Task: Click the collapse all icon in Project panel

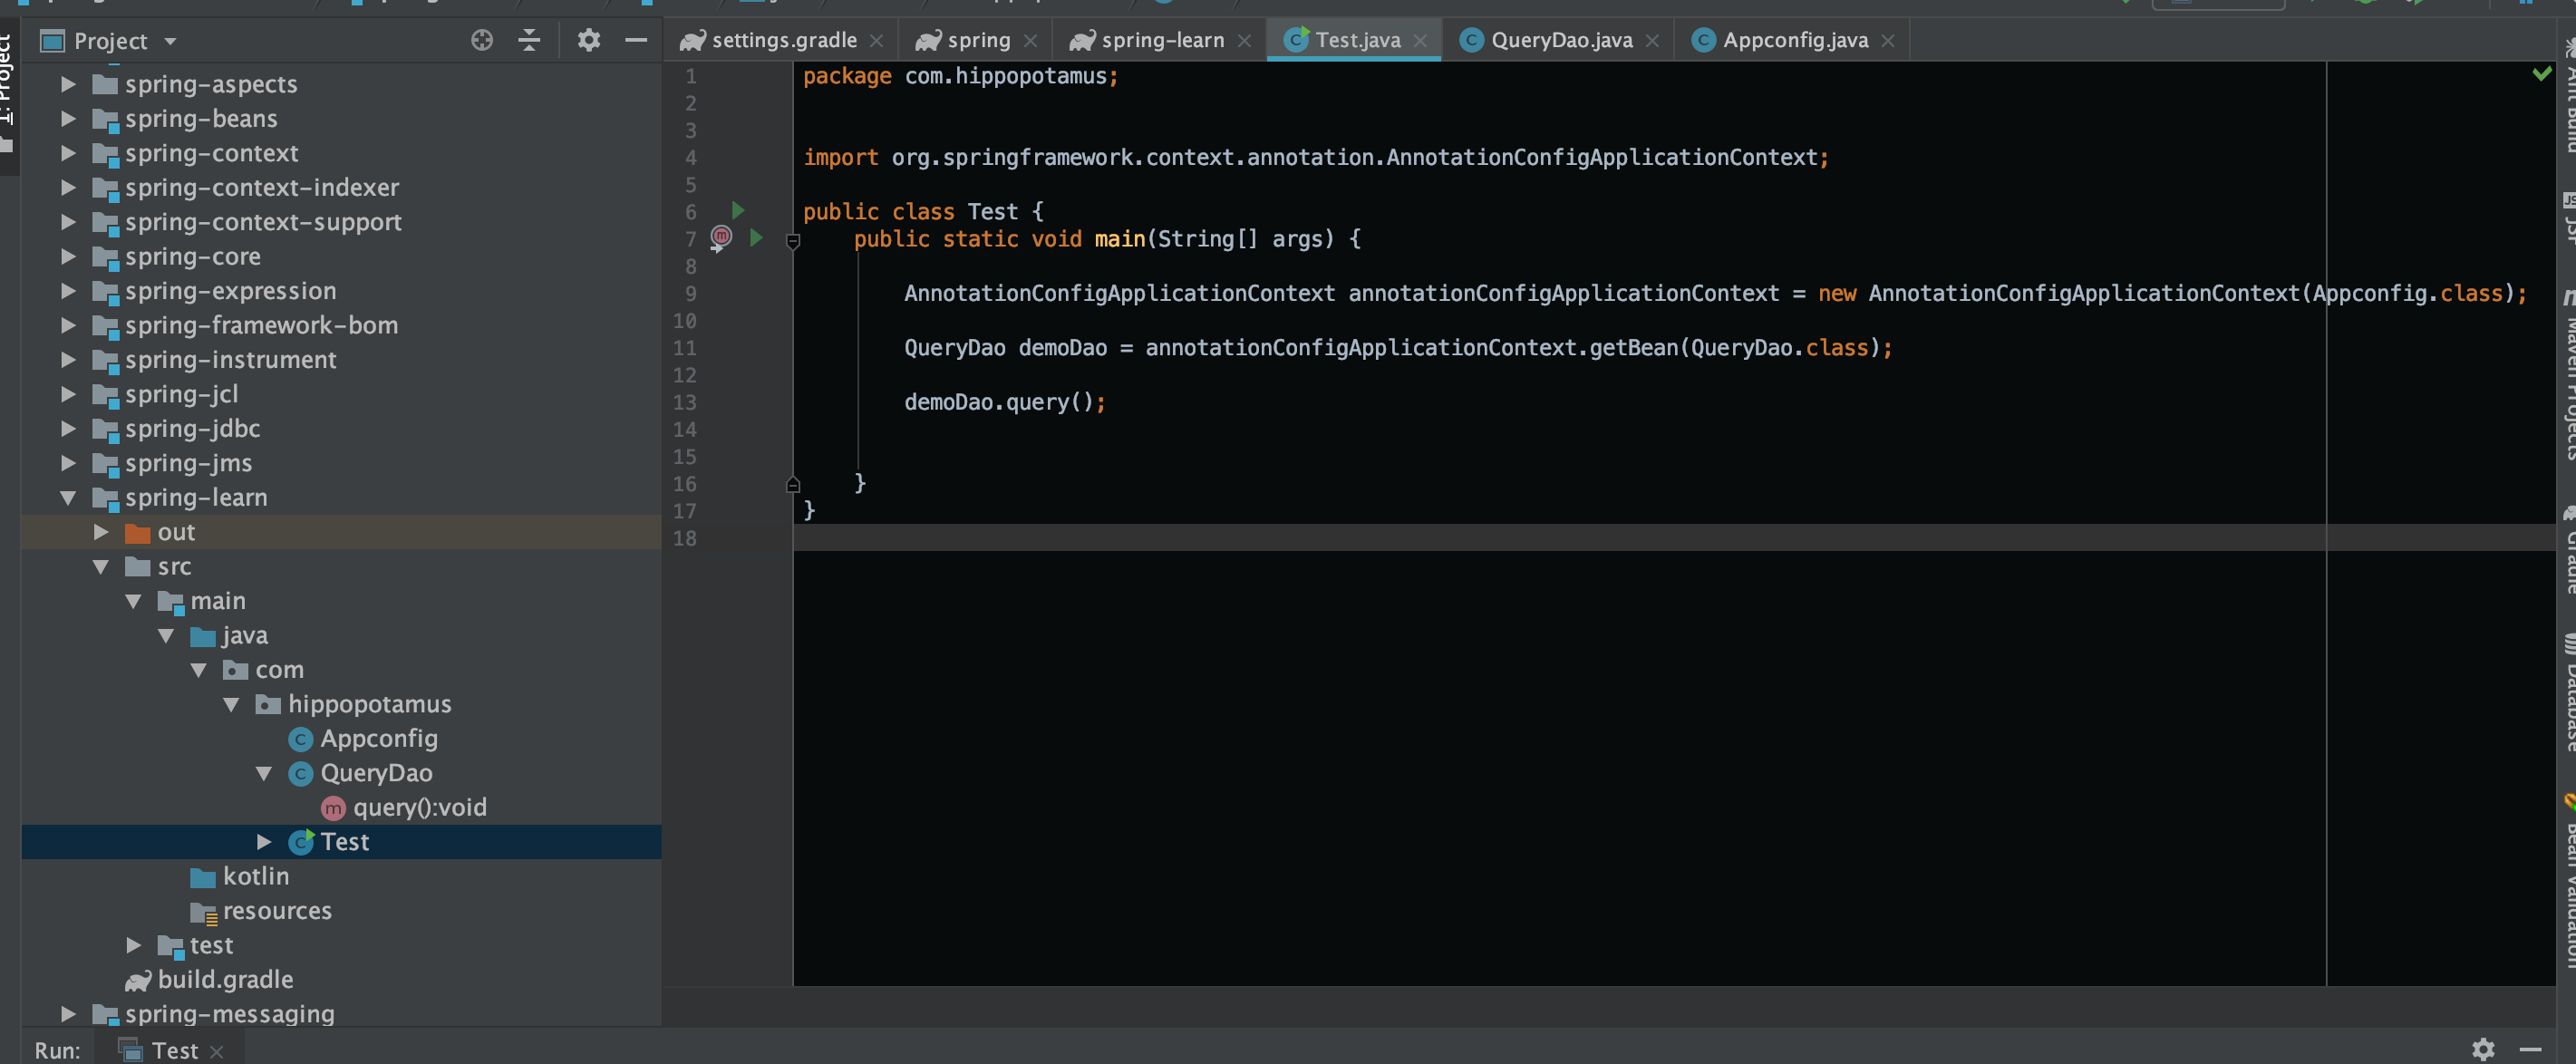Action: pyautogui.click(x=529, y=40)
